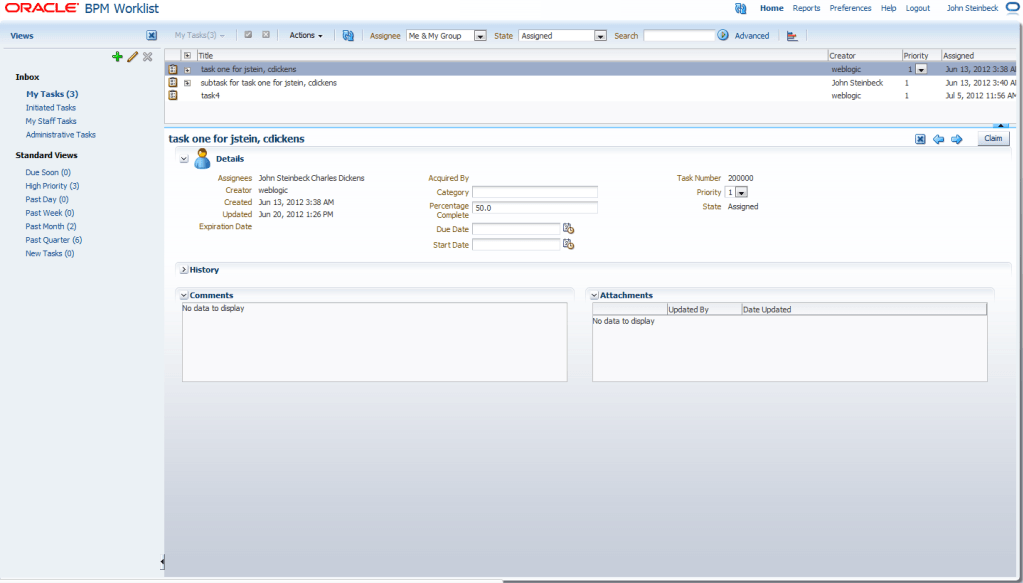Open the Actions menu
Screen dimensions: 1023x583
[306, 36]
